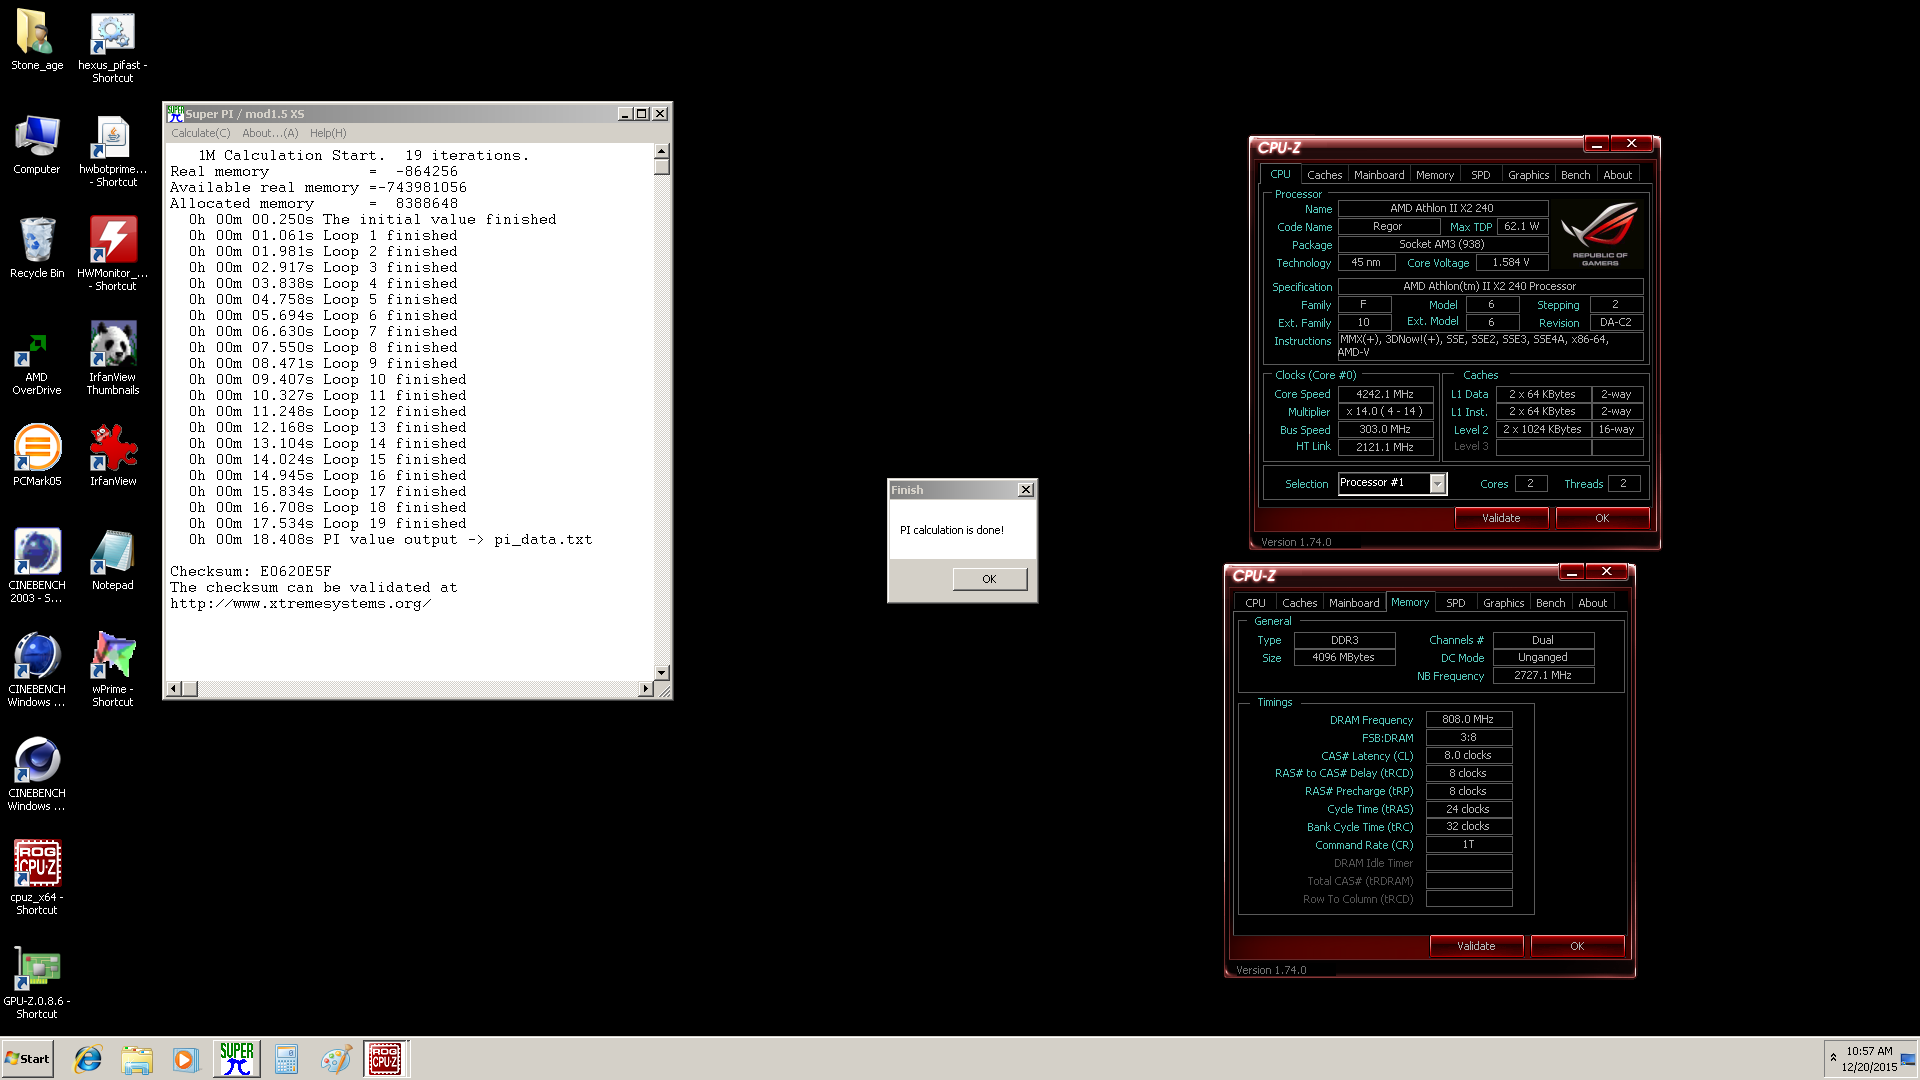
Task: Open Calculate(C) menu in Super PI
Action: point(200,133)
